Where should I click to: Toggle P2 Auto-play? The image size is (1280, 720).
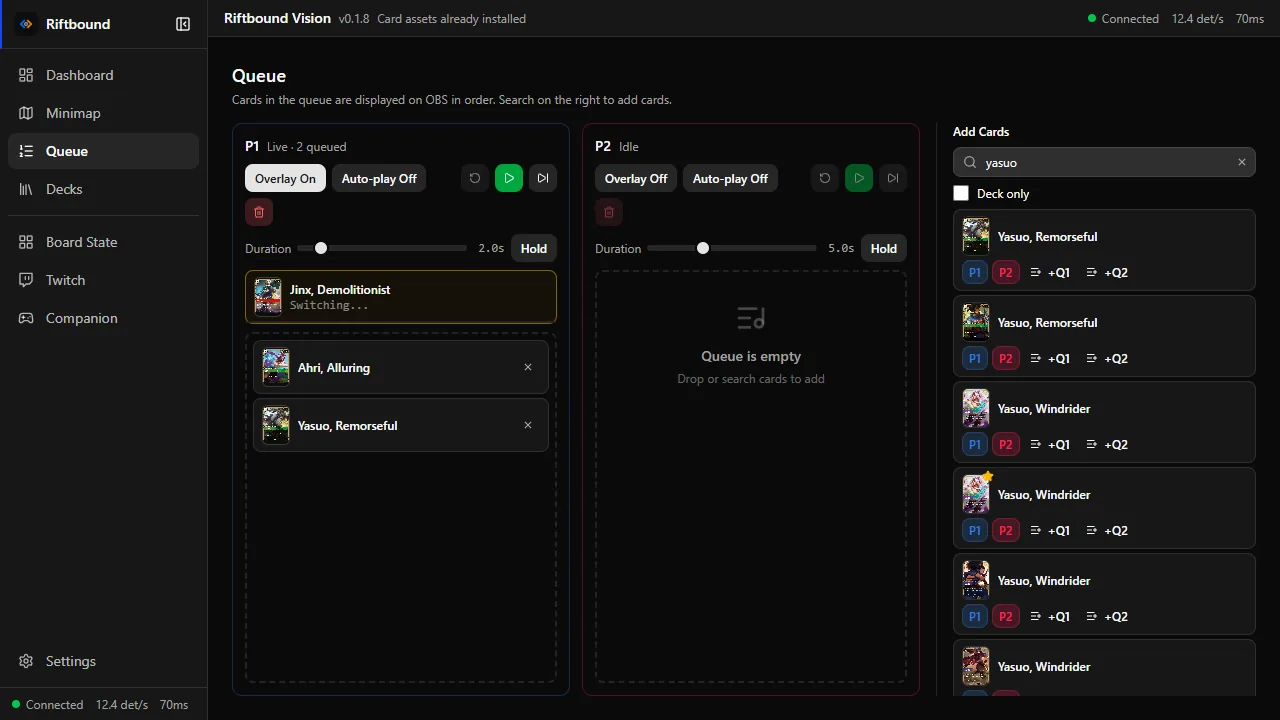point(730,179)
